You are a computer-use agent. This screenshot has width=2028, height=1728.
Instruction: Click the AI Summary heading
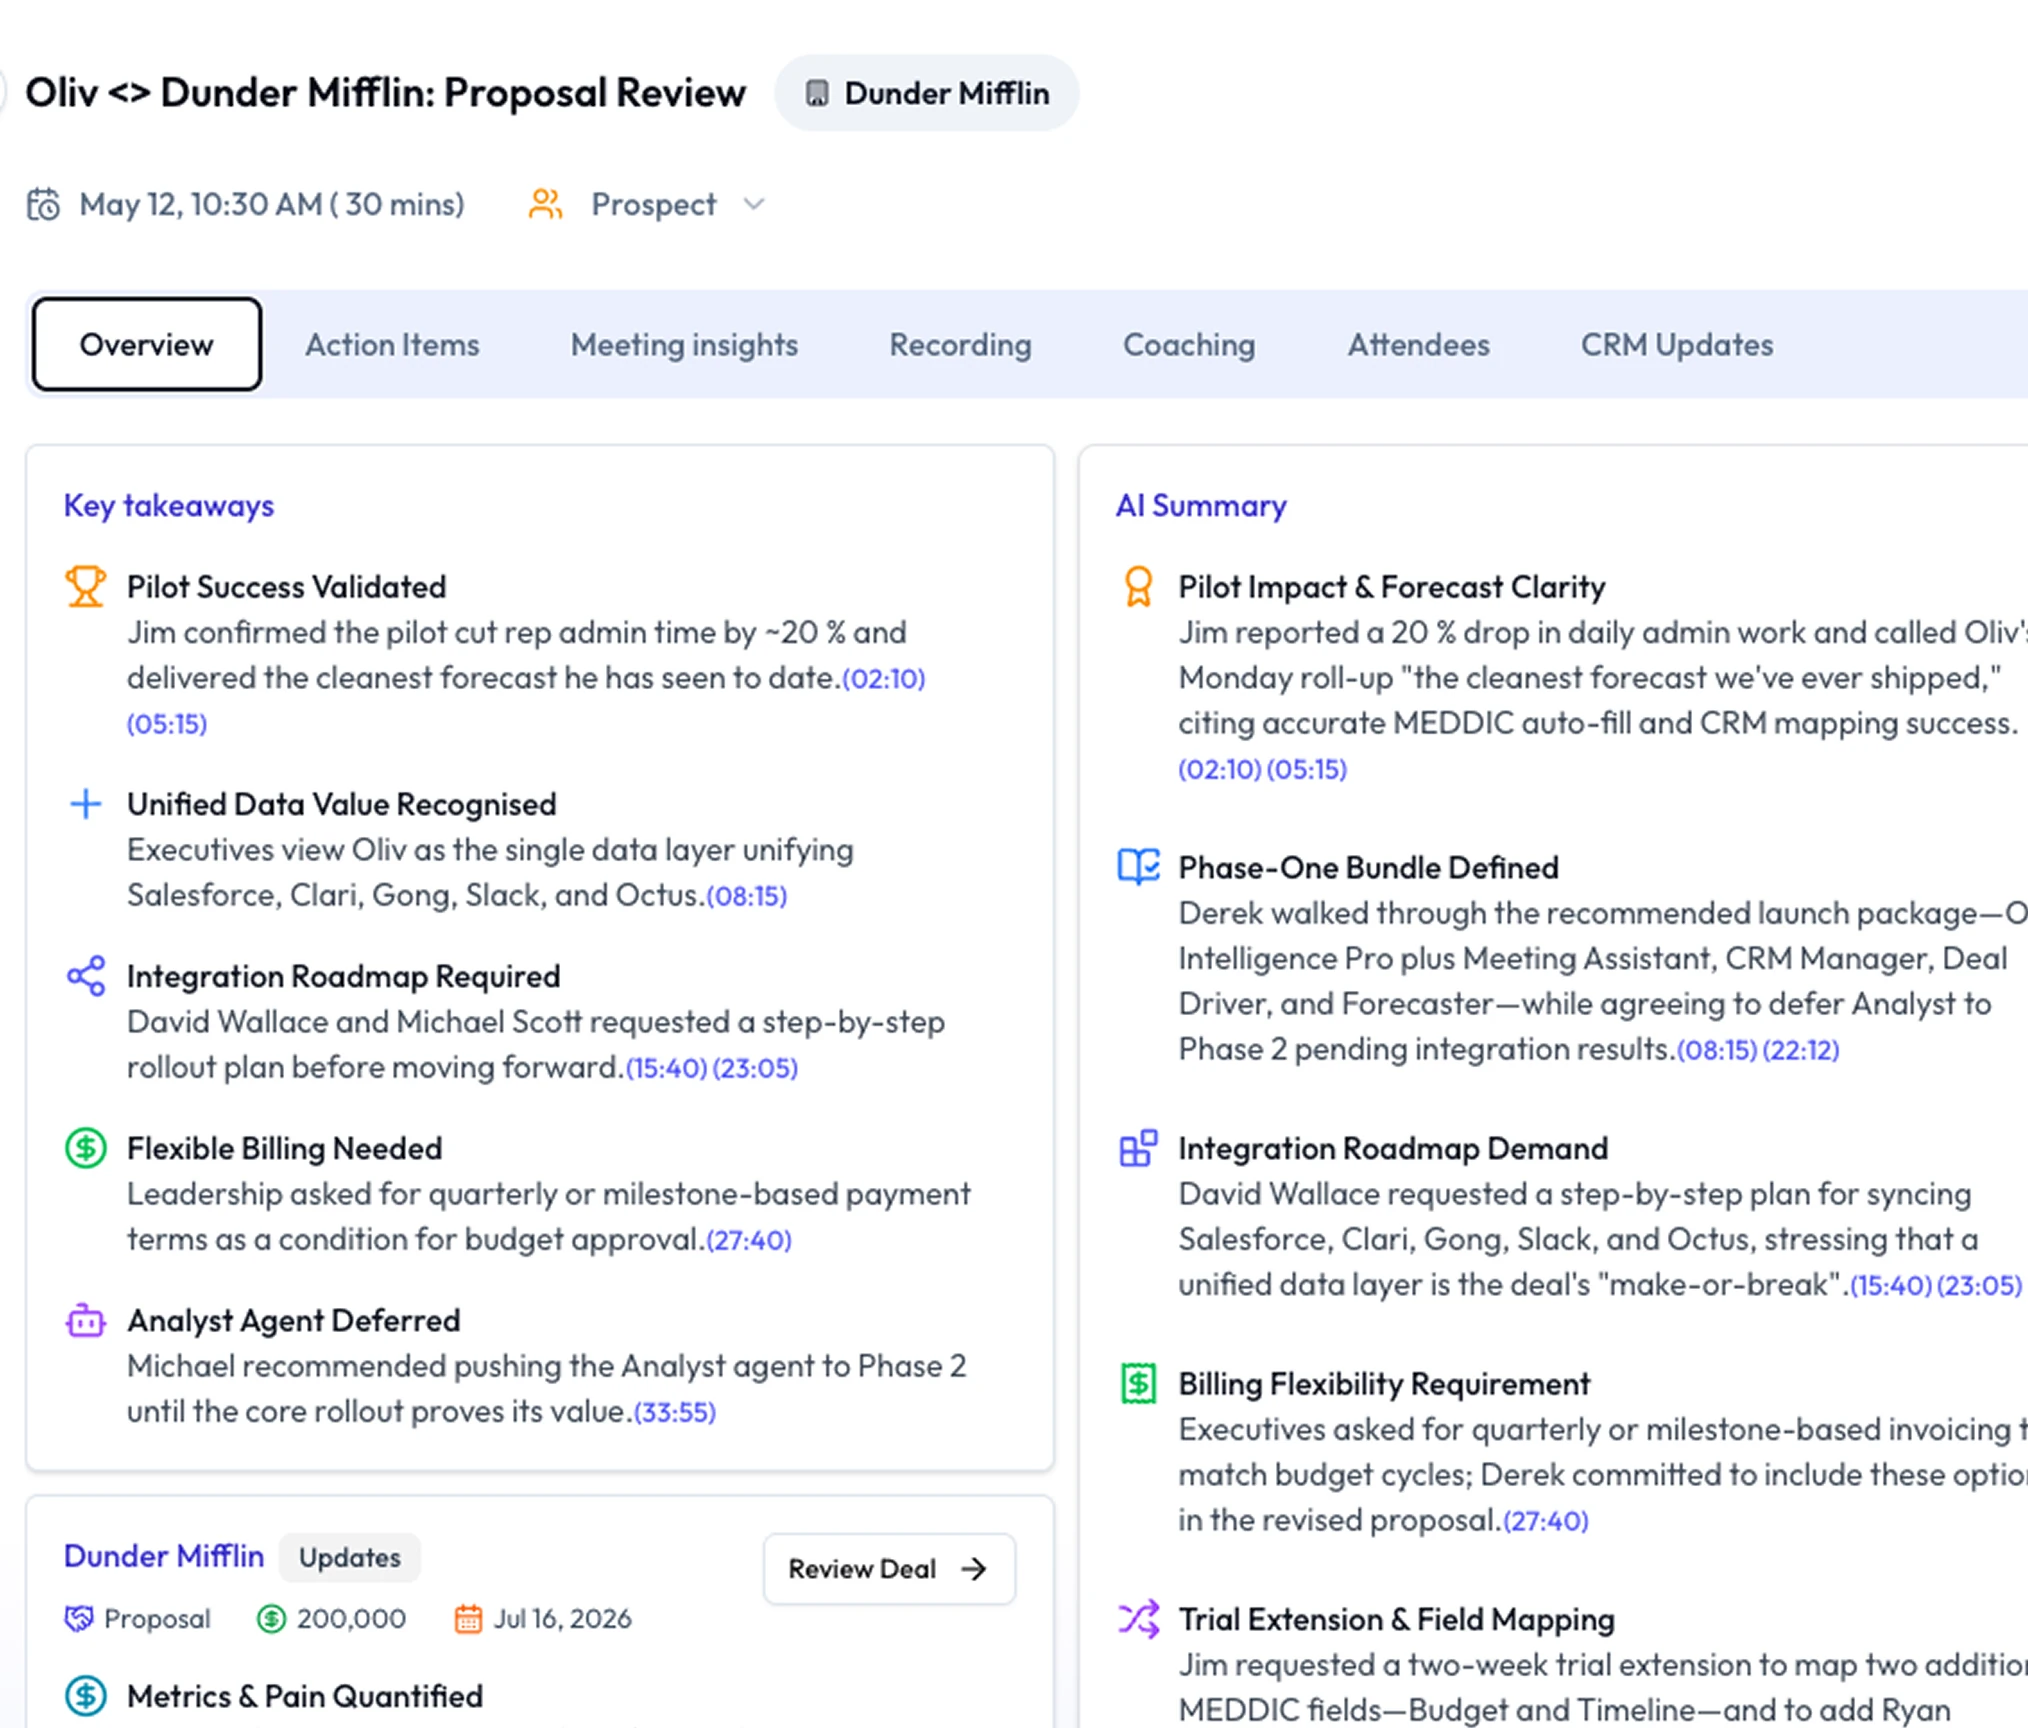click(1201, 506)
